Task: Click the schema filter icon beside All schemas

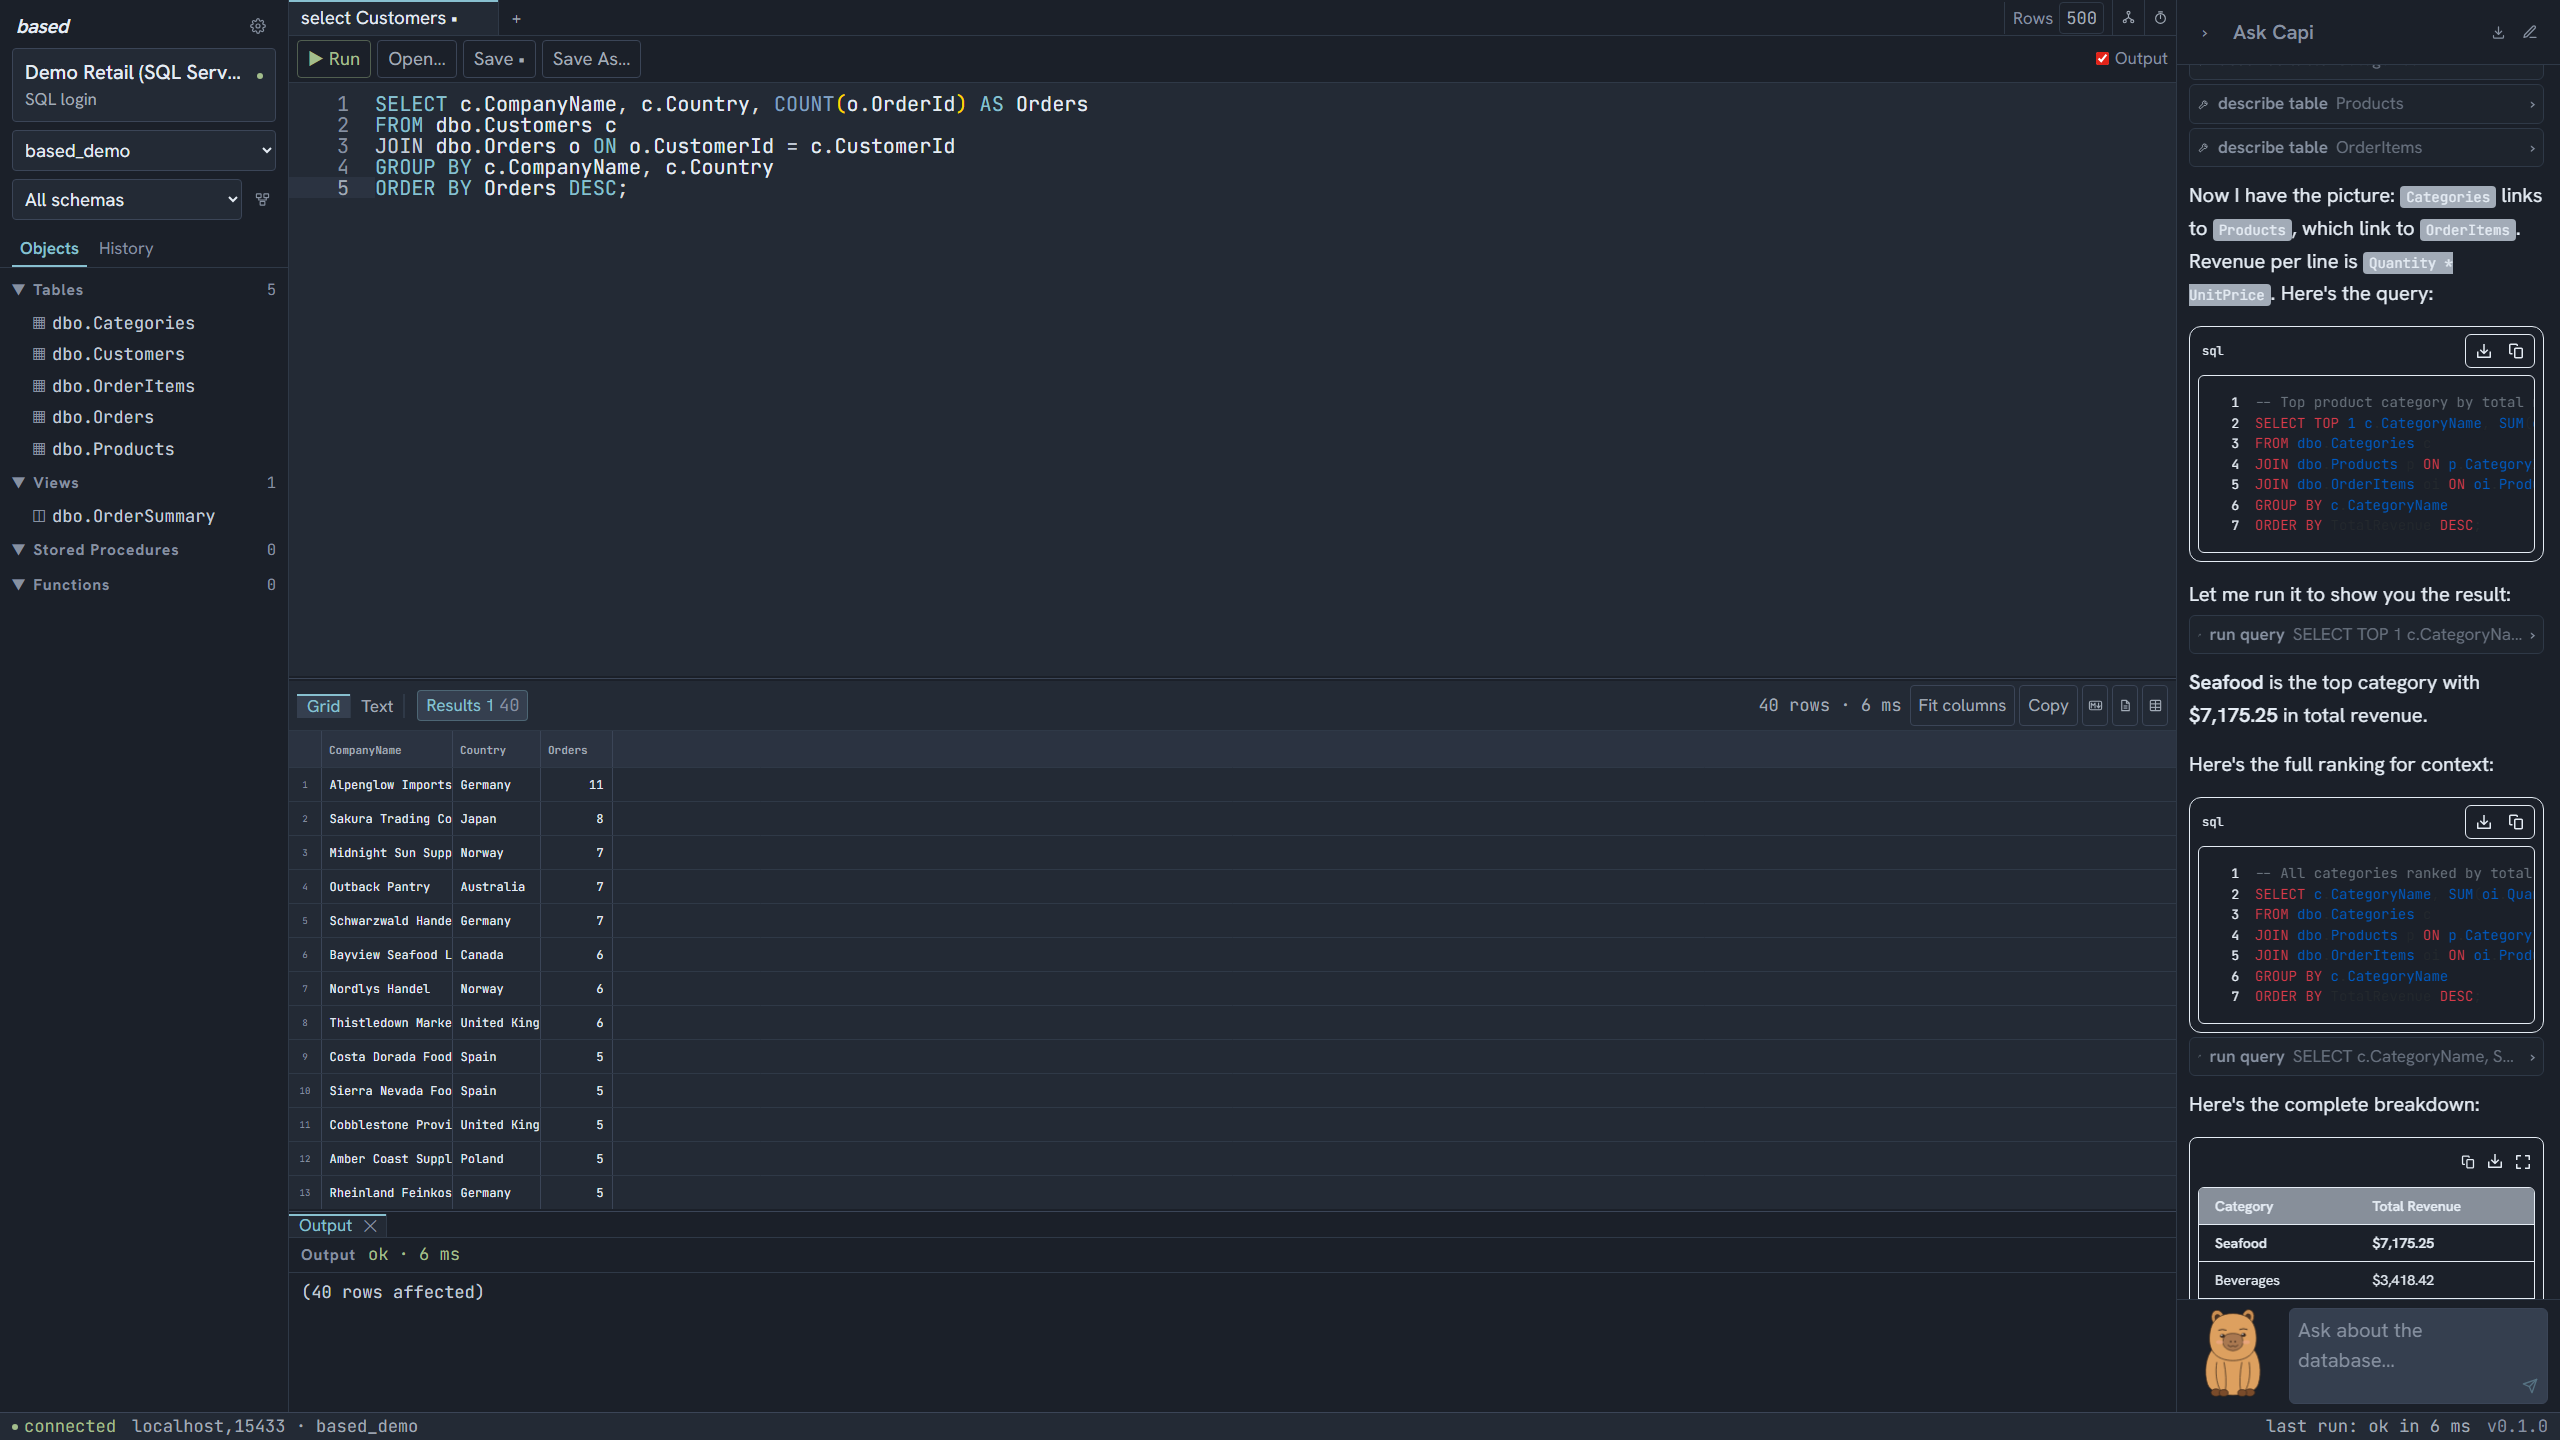Action: click(263, 200)
